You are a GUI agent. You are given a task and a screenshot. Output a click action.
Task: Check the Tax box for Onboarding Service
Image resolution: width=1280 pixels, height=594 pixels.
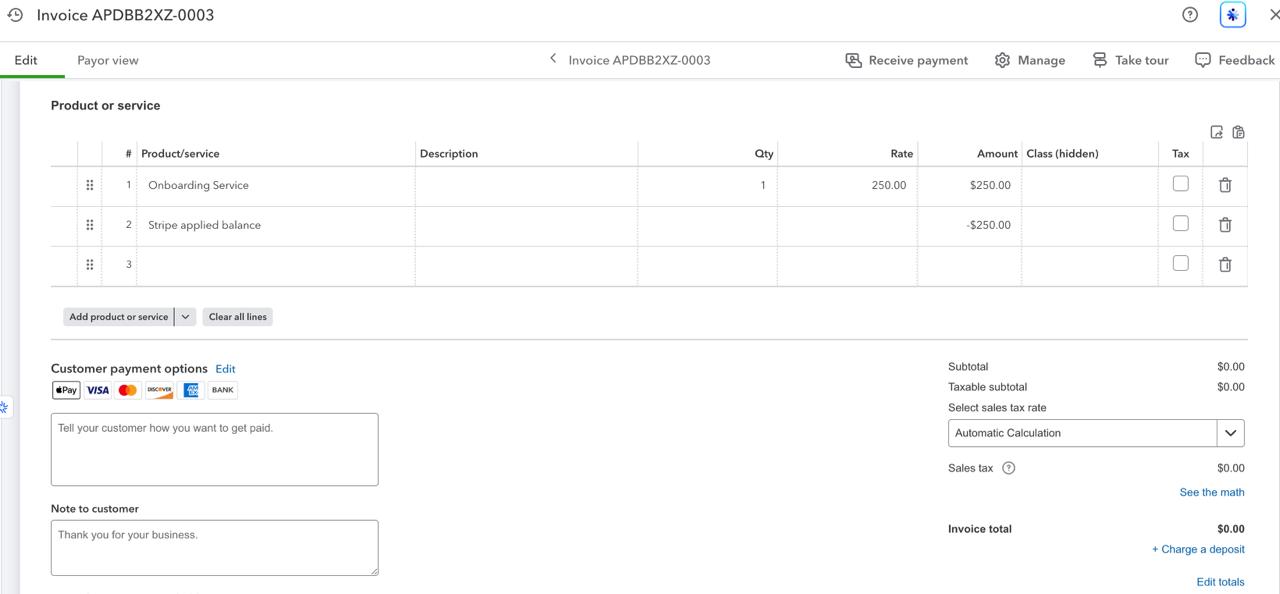point(1180,184)
